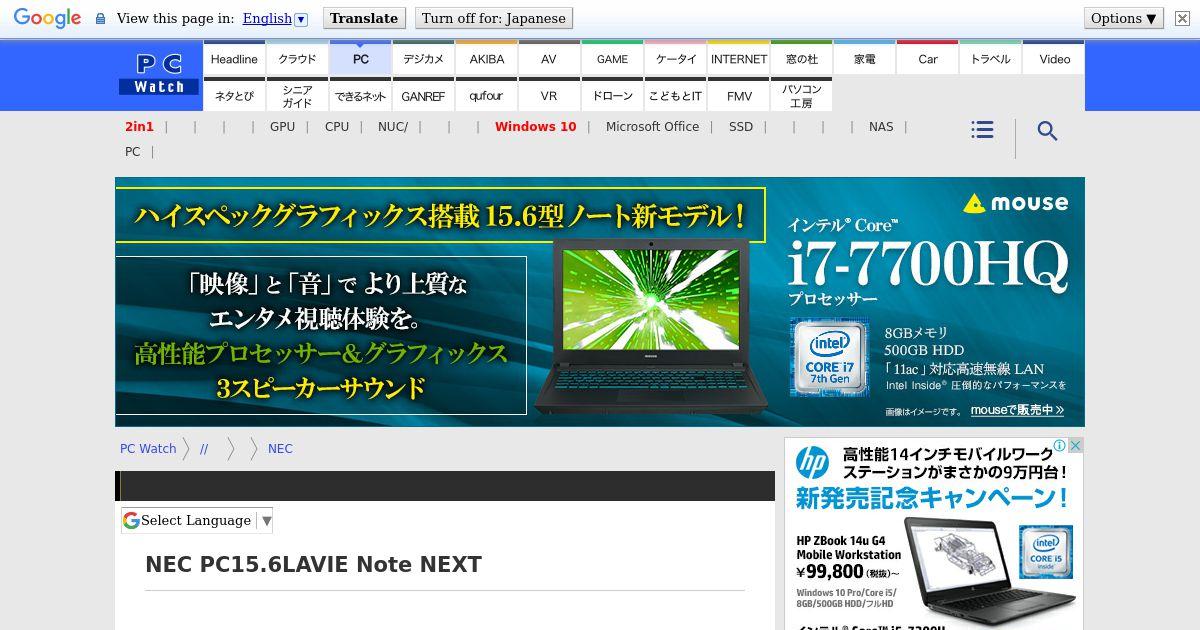Open the できるネット tab

(360, 95)
